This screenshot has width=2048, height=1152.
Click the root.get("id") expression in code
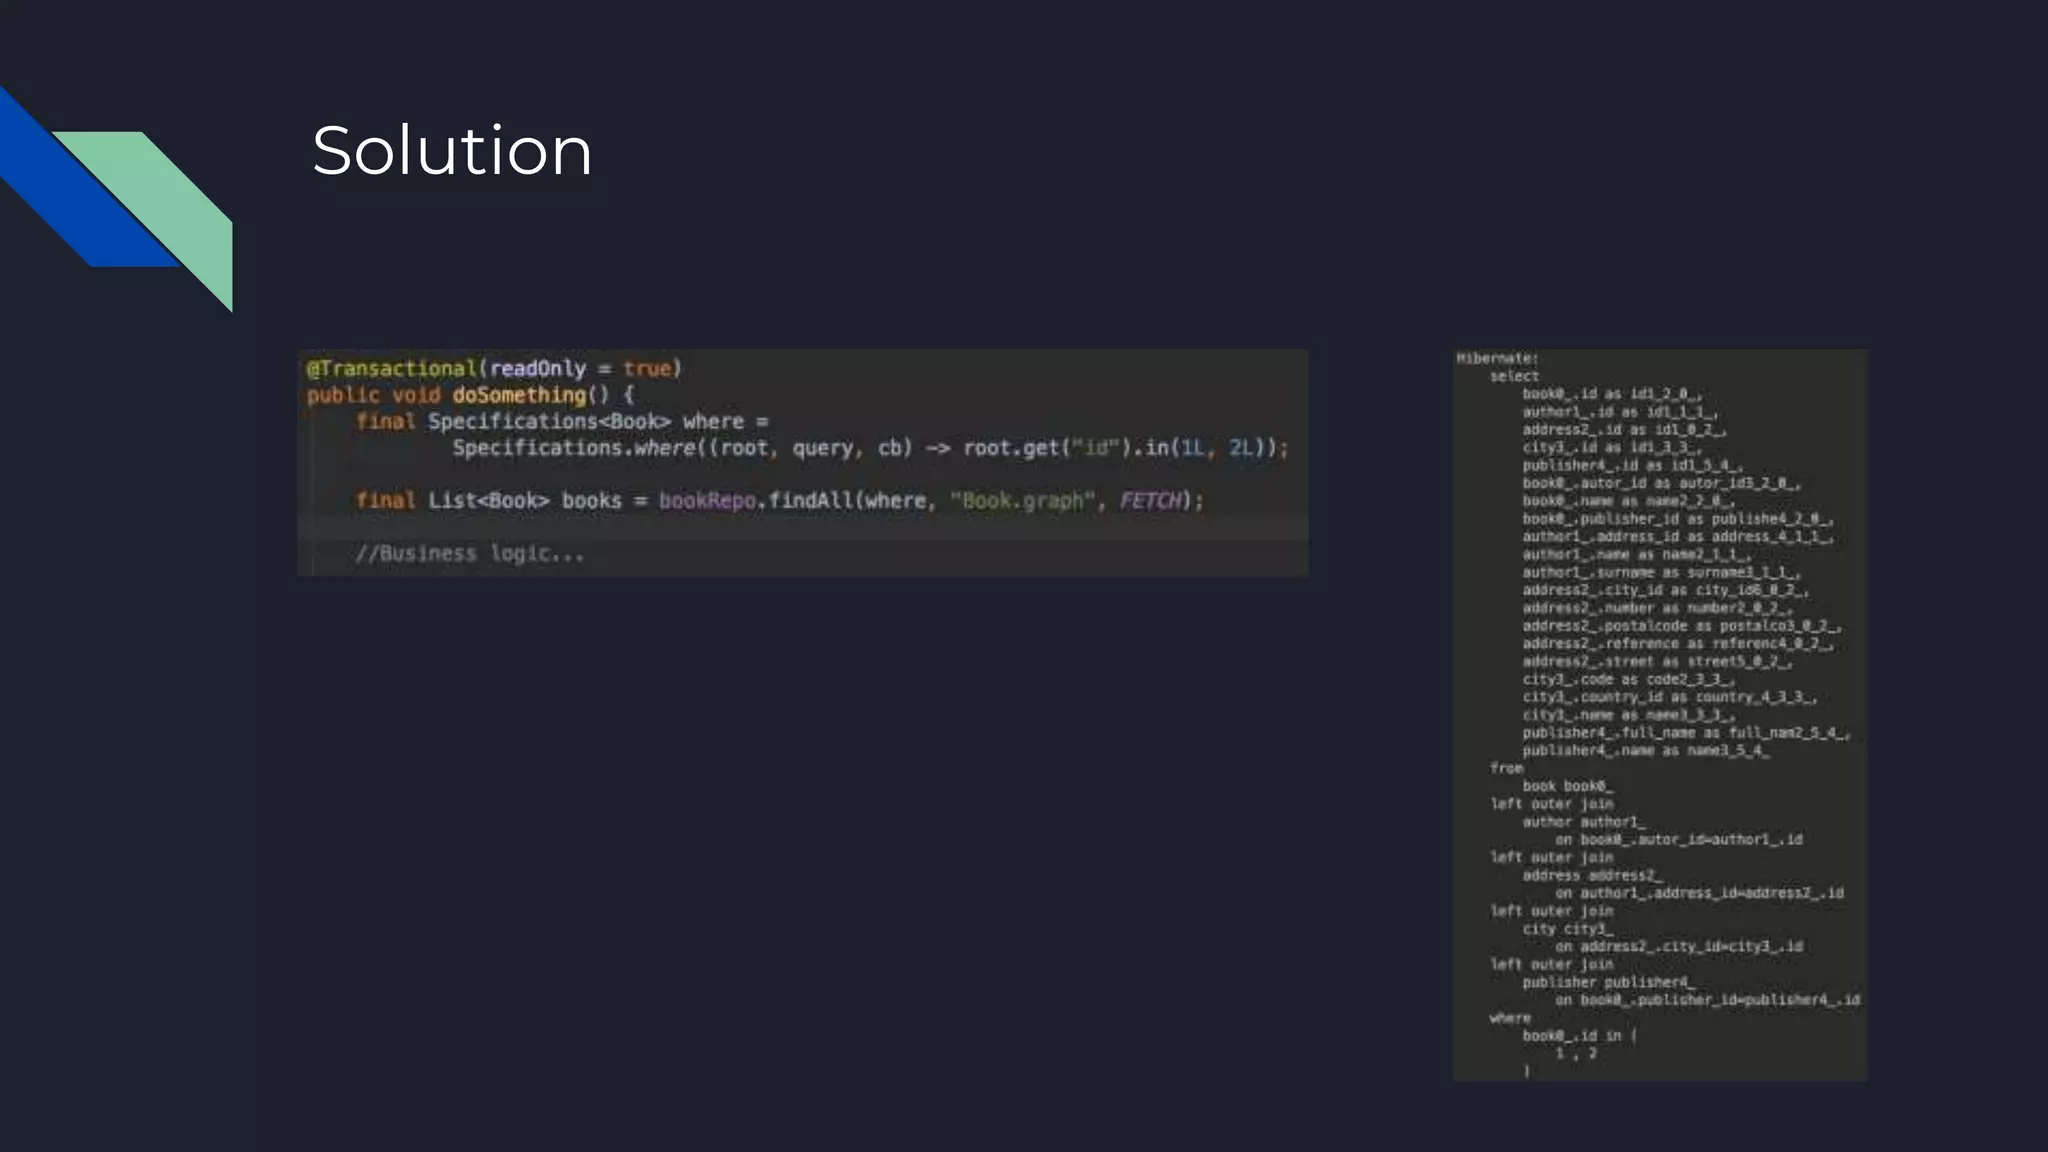(x=1045, y=448)
